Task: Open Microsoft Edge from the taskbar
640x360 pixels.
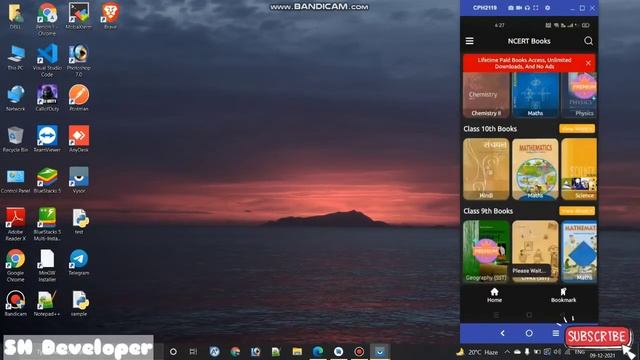Action: click(x=318, y=351)
